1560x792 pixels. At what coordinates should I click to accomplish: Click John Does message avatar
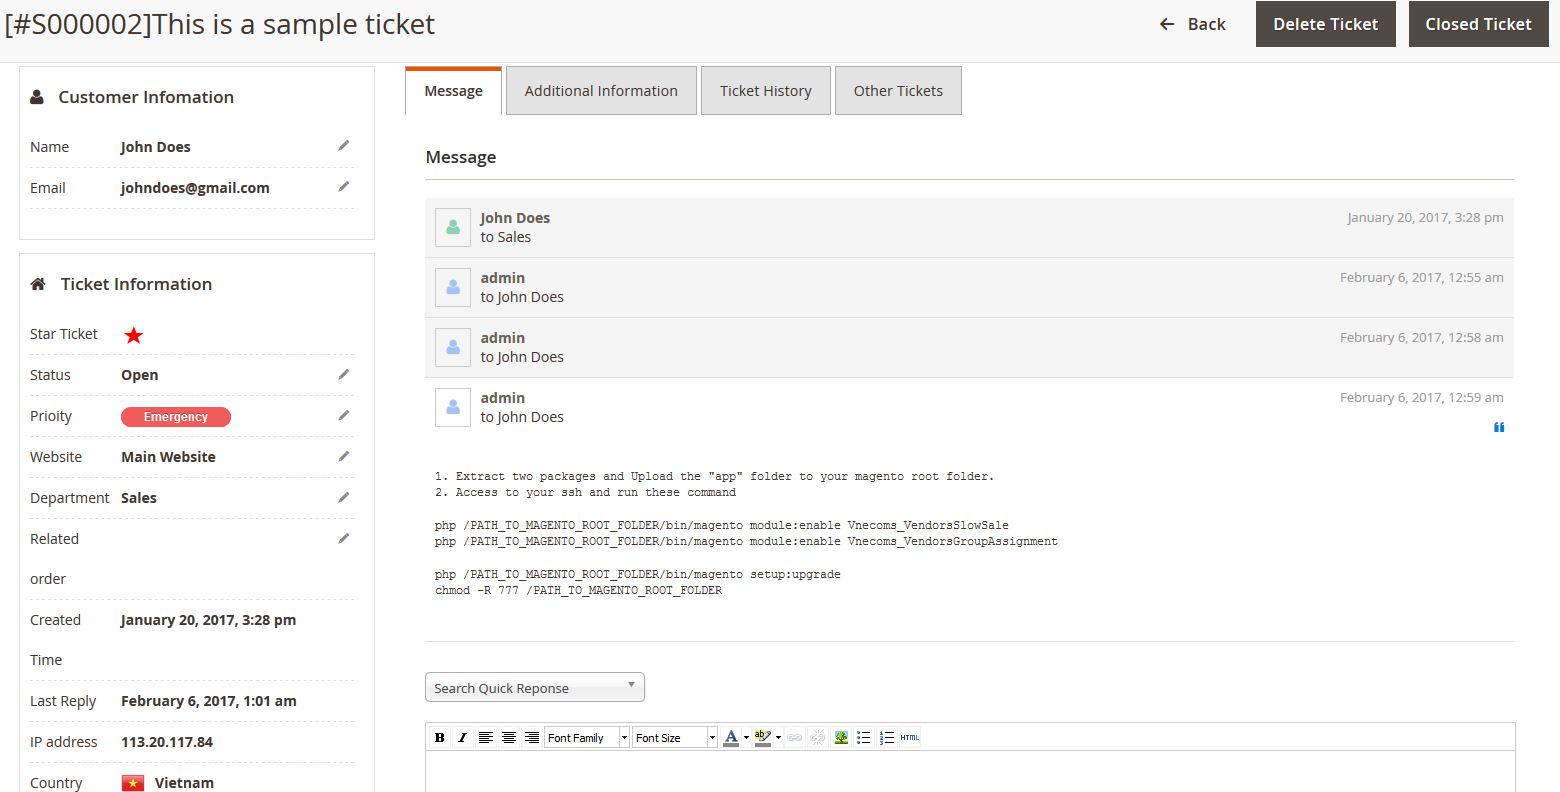tap(453, 227)
